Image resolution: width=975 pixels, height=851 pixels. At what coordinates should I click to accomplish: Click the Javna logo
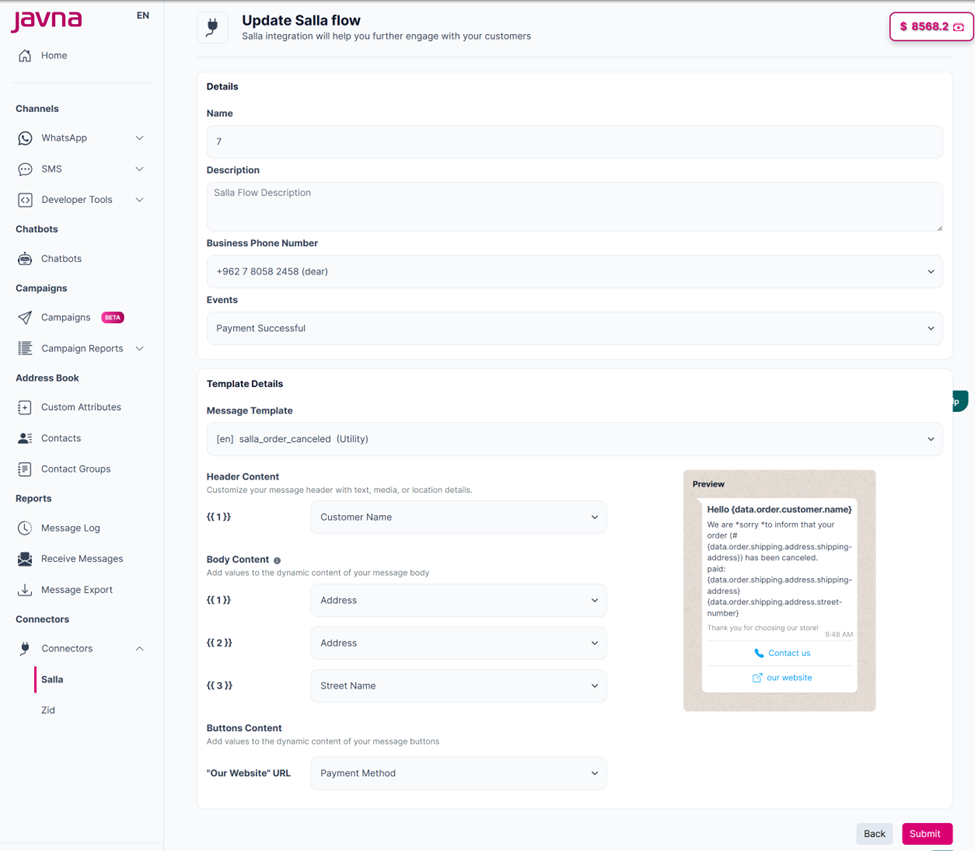(x=46, y=20)
